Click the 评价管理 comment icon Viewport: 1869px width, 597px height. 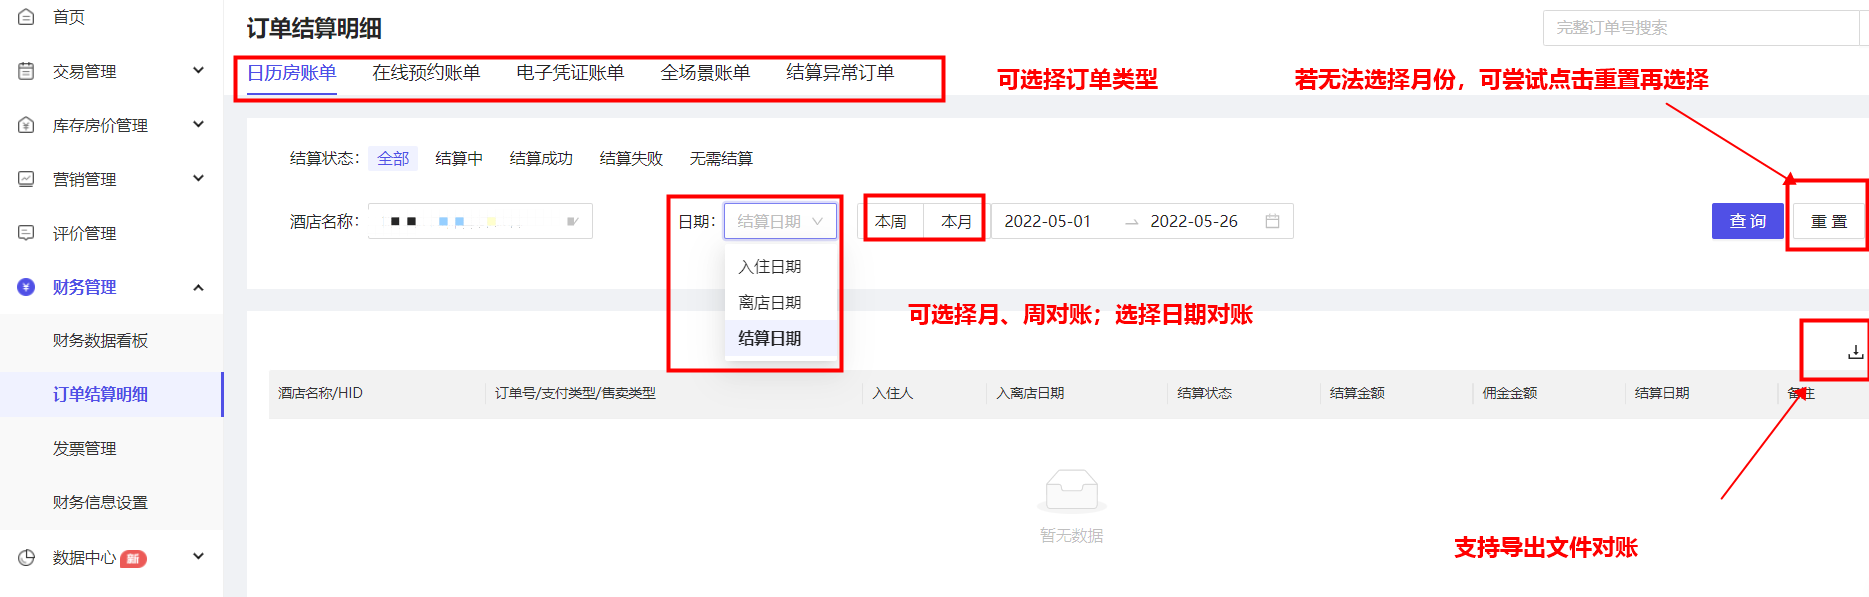pyautogui.click(x=27, y=233)
